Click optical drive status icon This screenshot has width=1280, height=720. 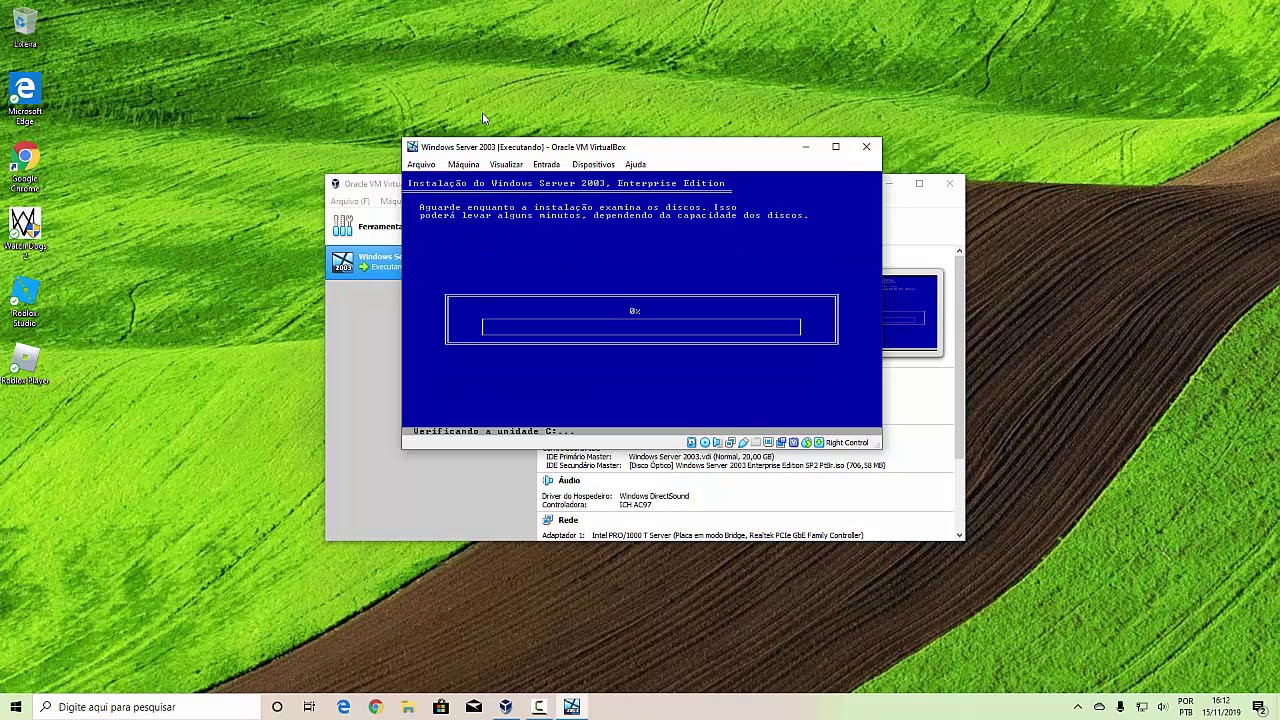click(705, 442)
